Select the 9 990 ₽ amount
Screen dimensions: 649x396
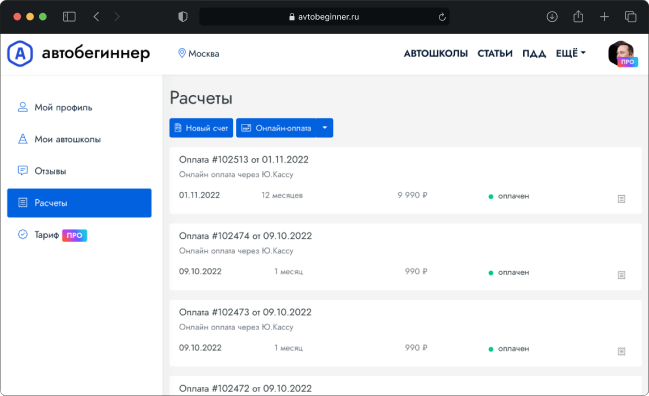(412, 195)
